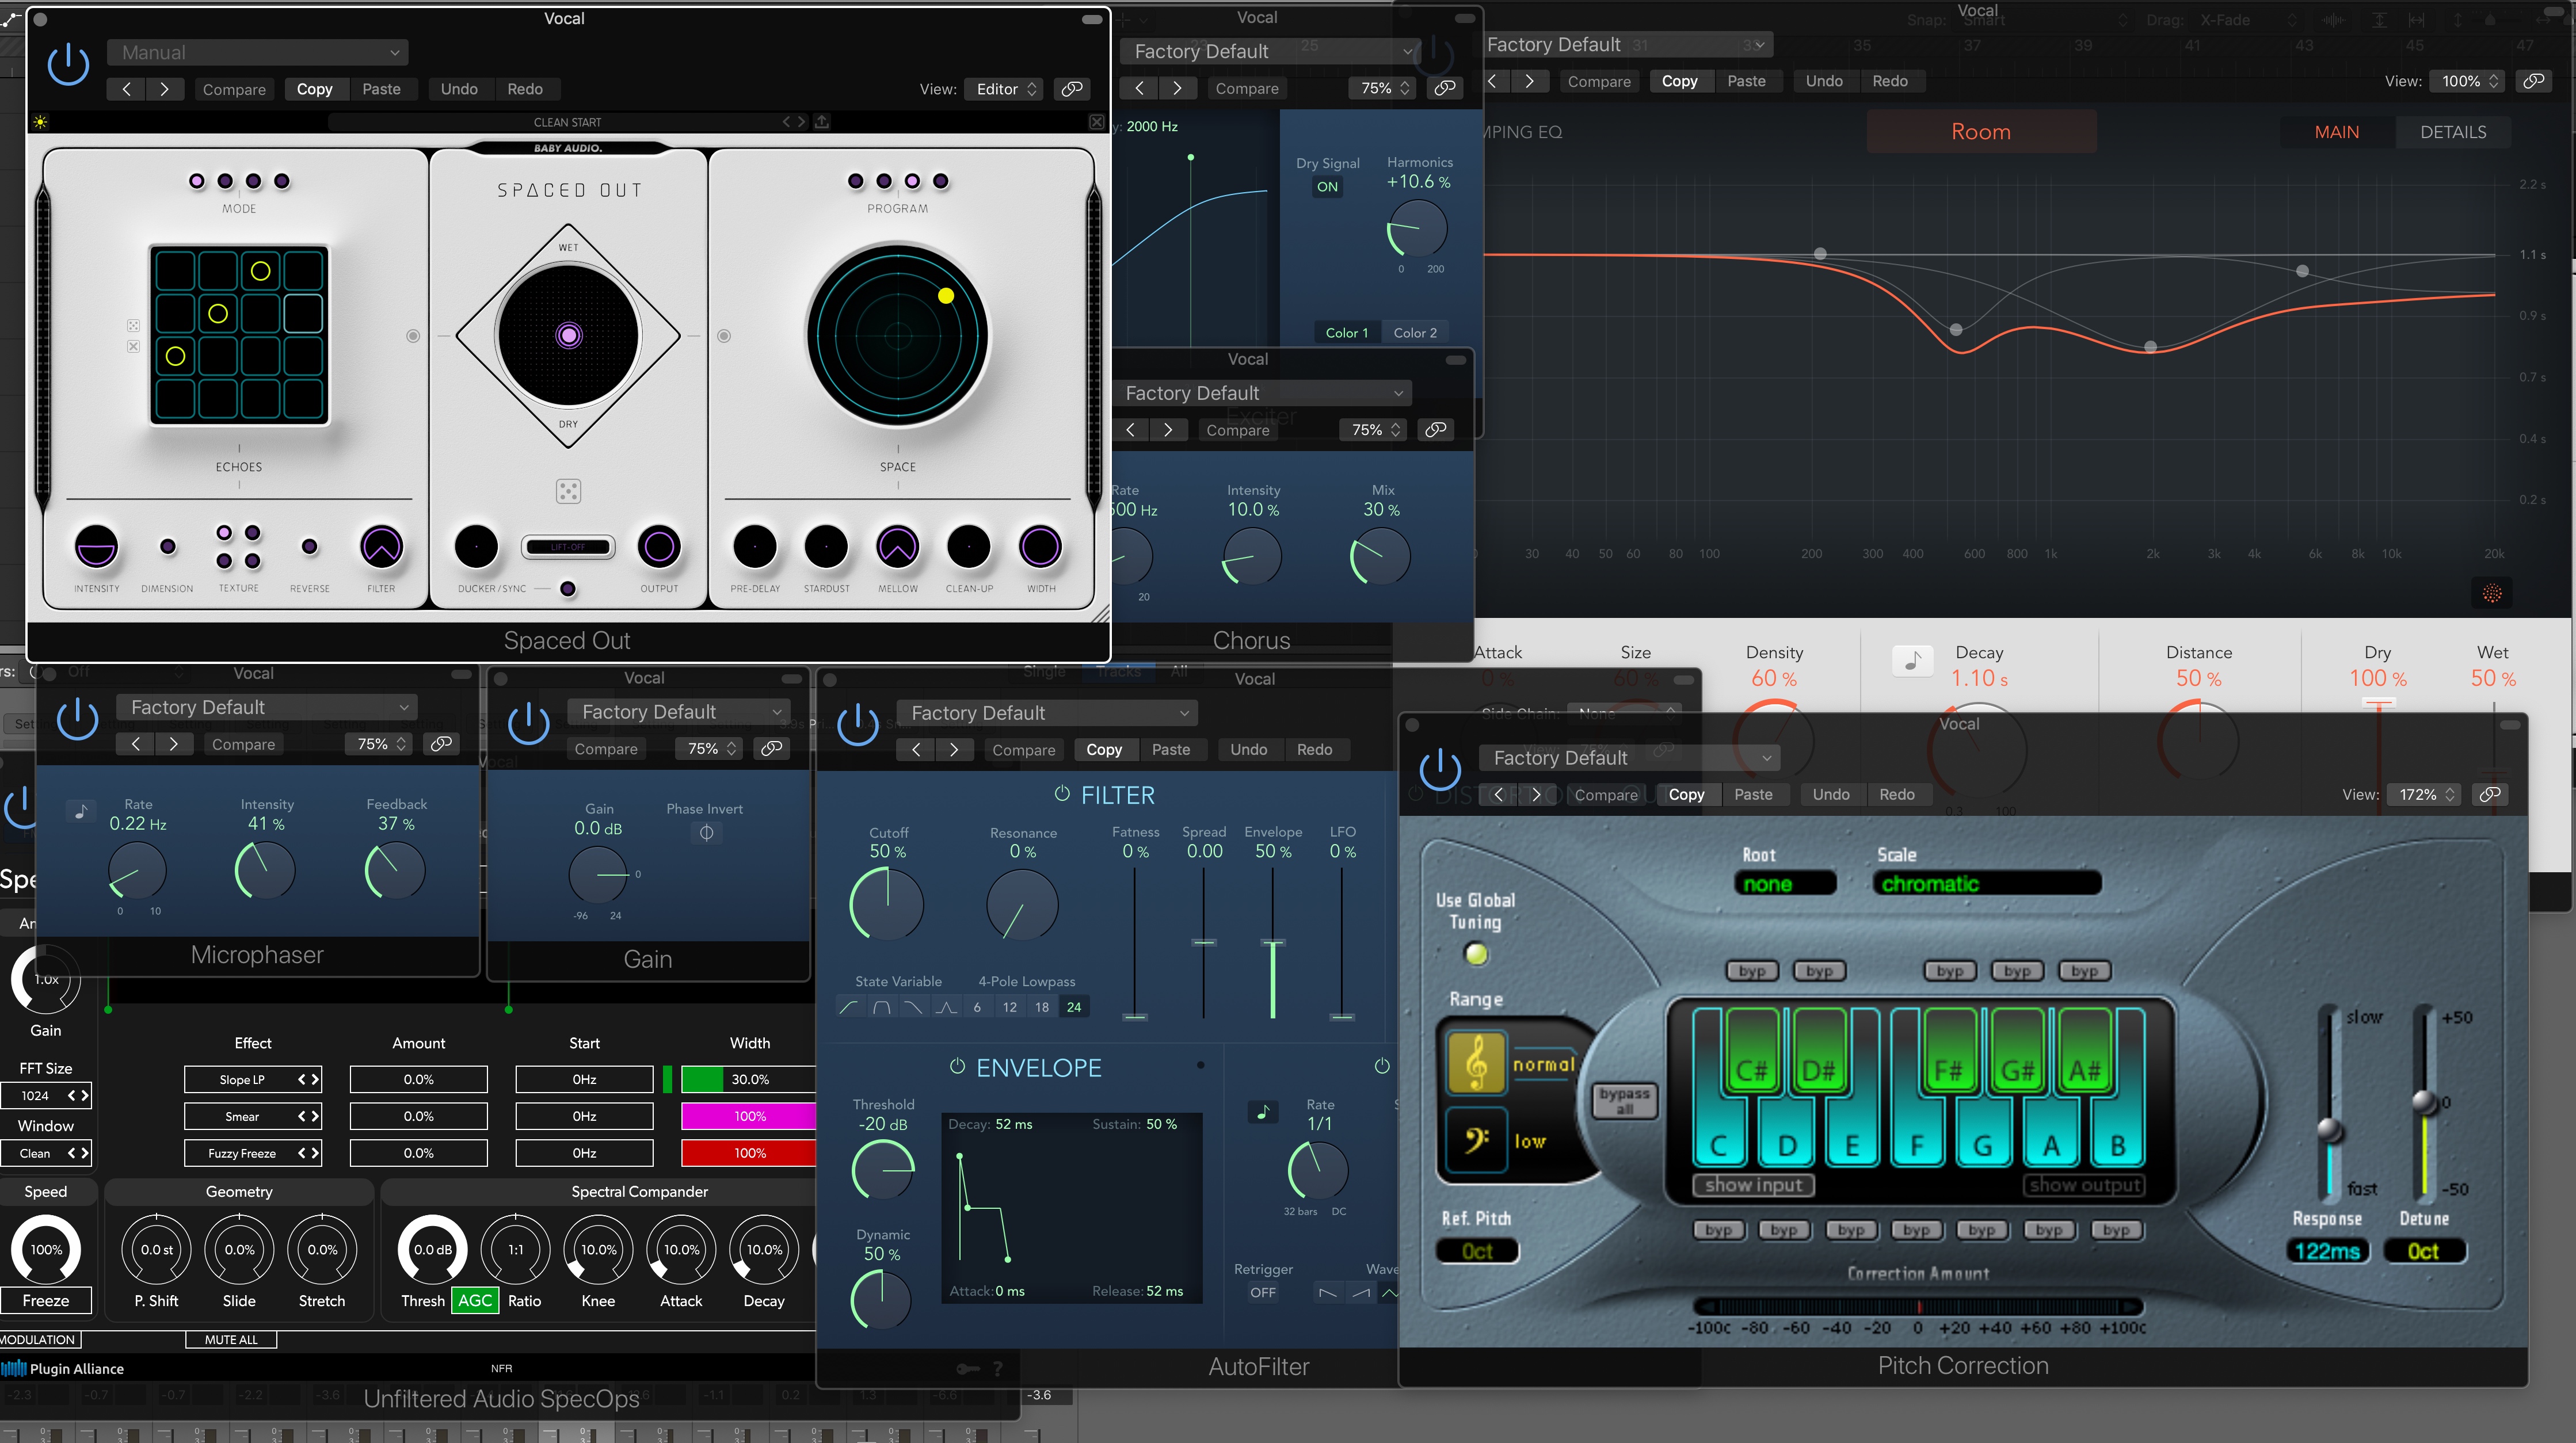2576x1443 pixels.
Task: Click the Reverse button in Spaced Out
Action: pyautogui.click(x=309, y=547)
